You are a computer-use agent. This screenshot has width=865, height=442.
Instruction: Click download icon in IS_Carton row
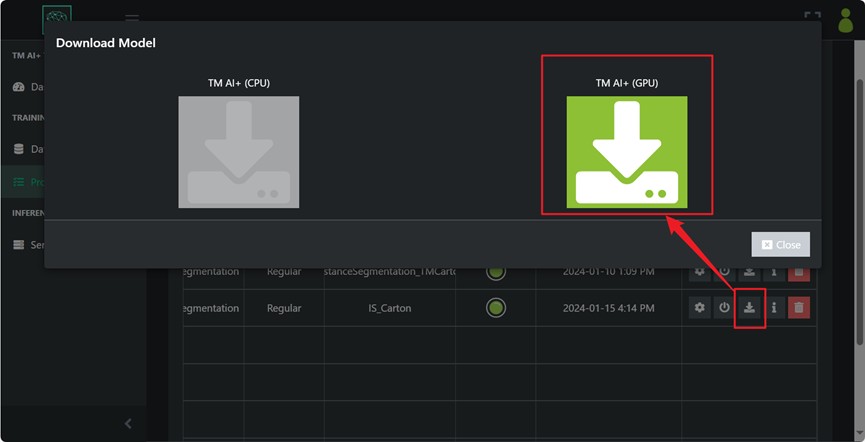(749, 308)
